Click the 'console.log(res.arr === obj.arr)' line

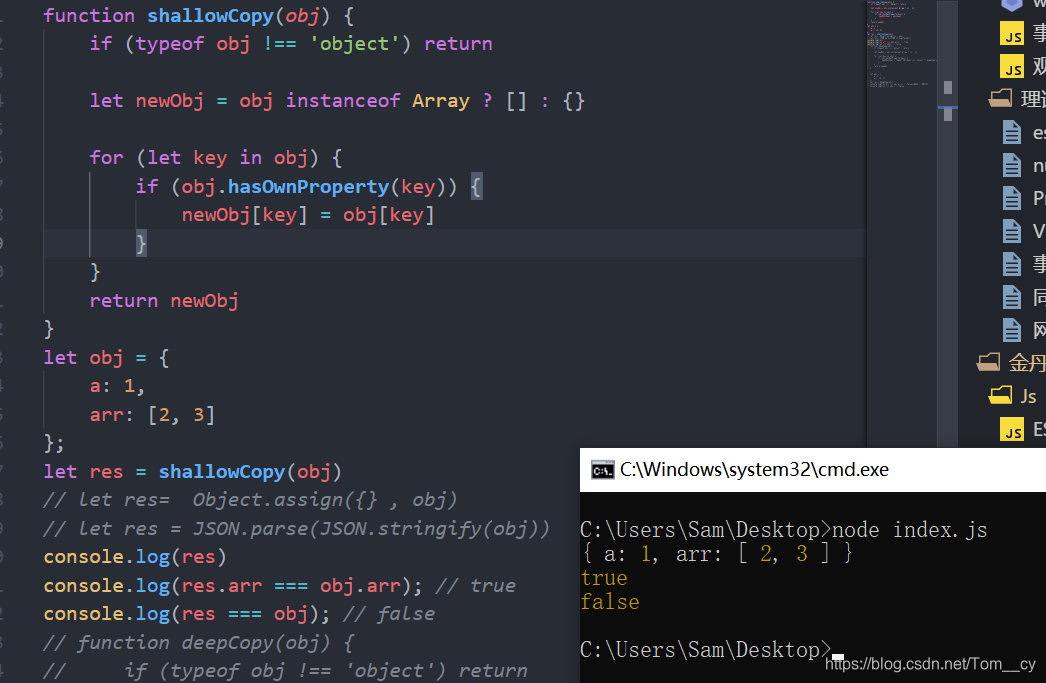click(233, 586)
